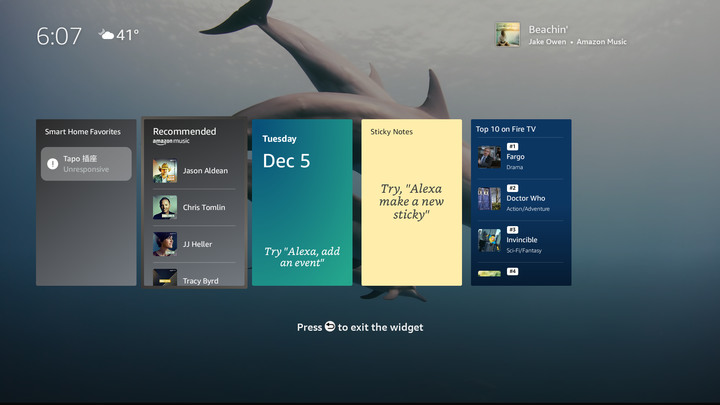
Task: Click the #4 rank badge
Action: 512,271
